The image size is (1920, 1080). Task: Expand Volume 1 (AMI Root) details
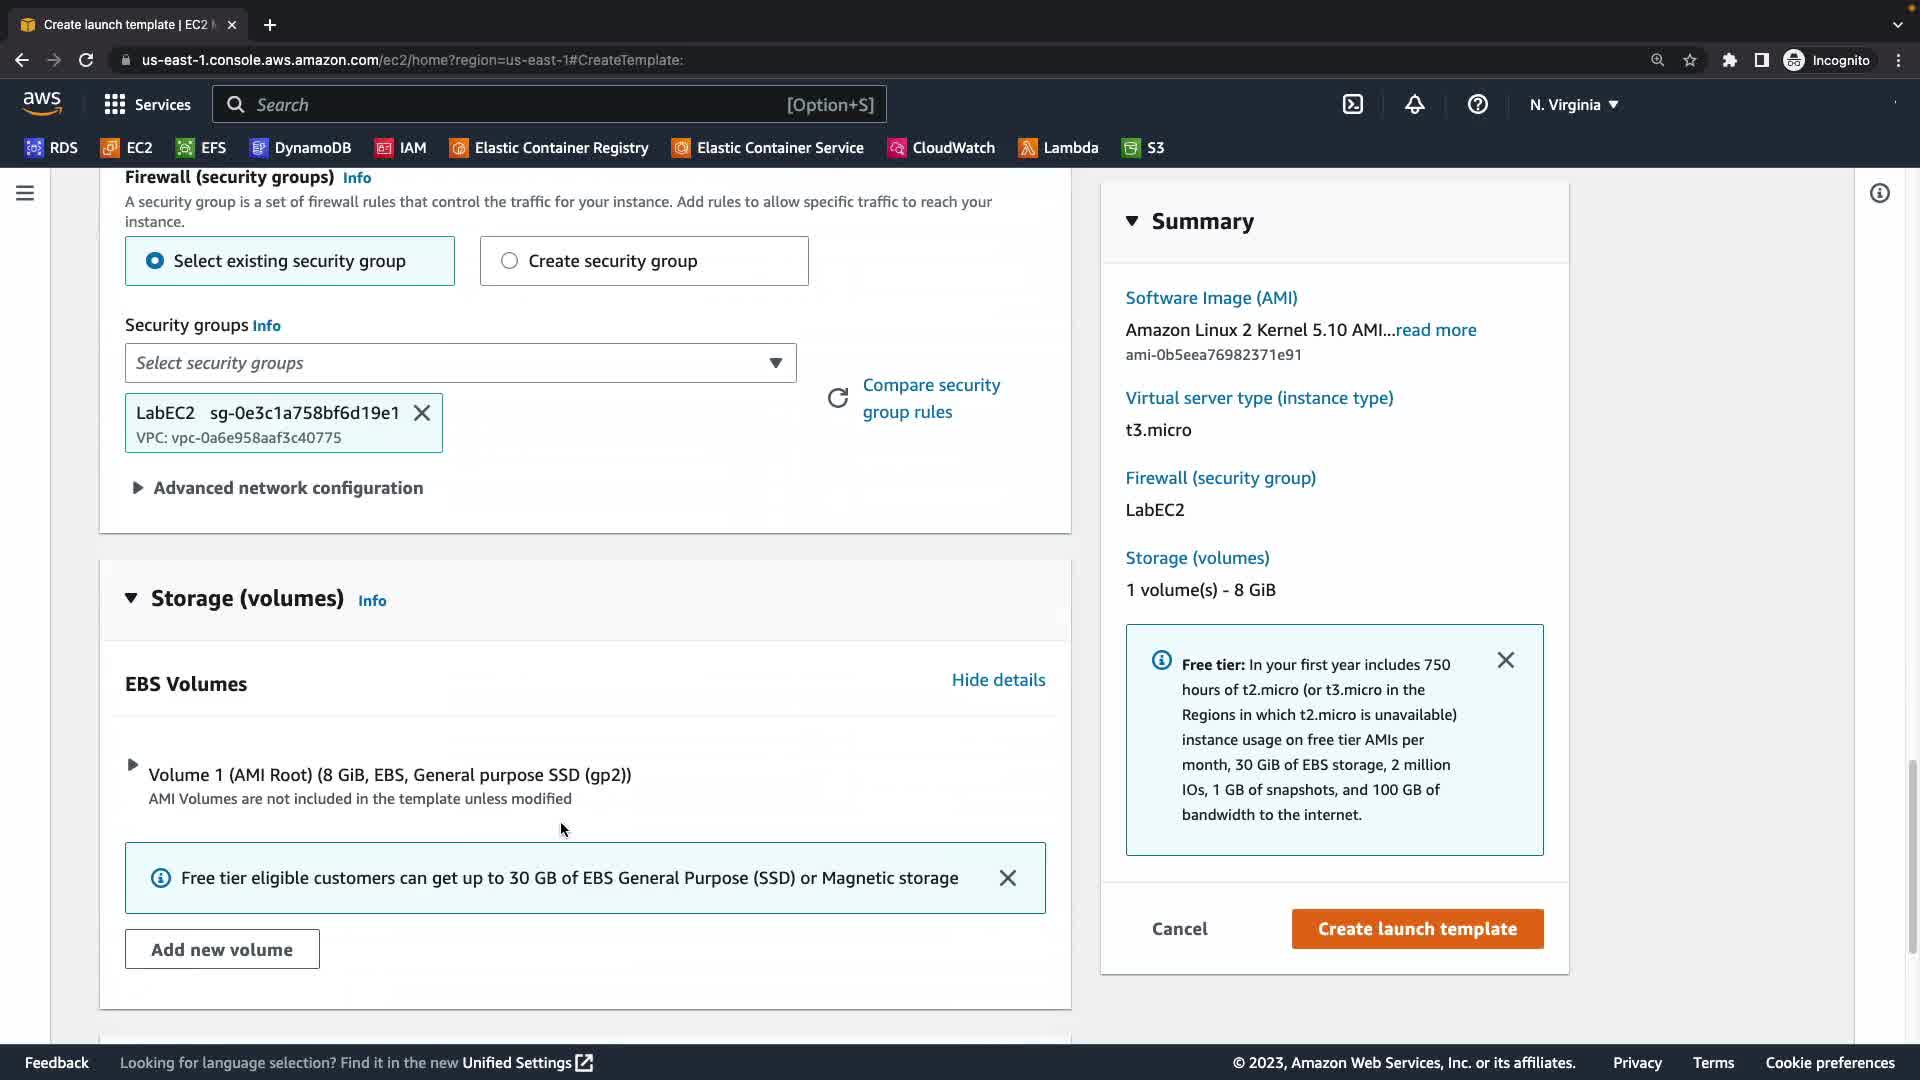tap(132, 765)
